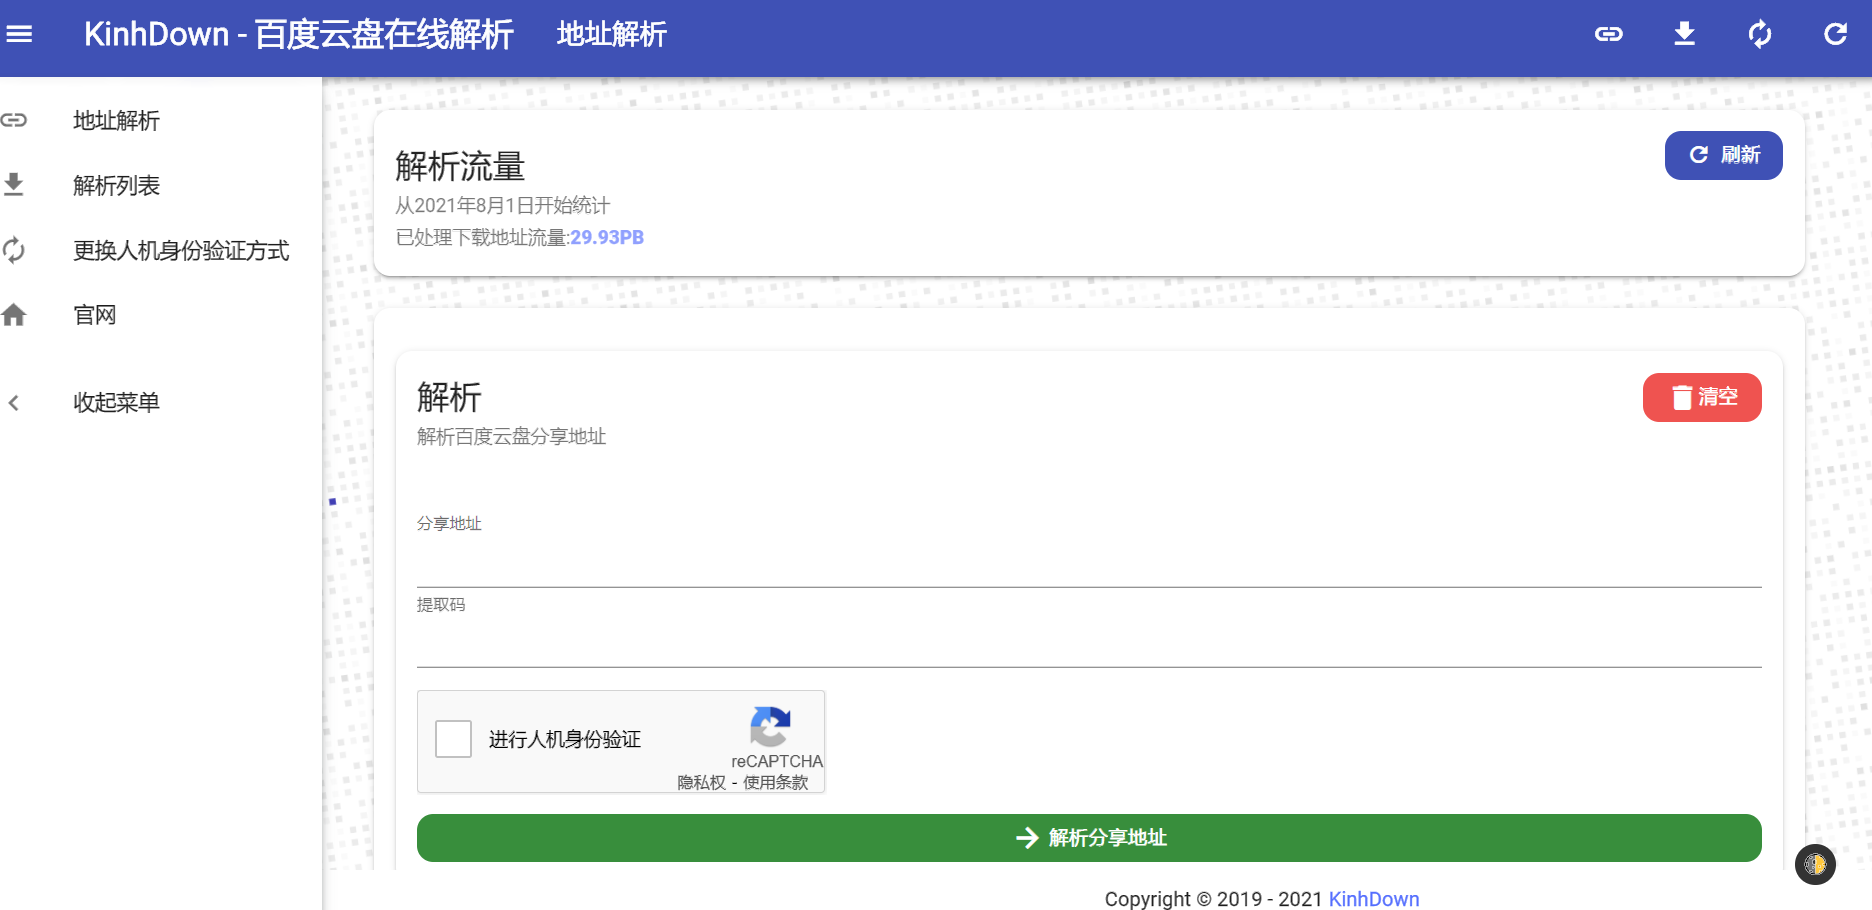Click the 从2021年8月1日开始统计 text
Viewport: 1872px width, 910px height.
point(503,205)
